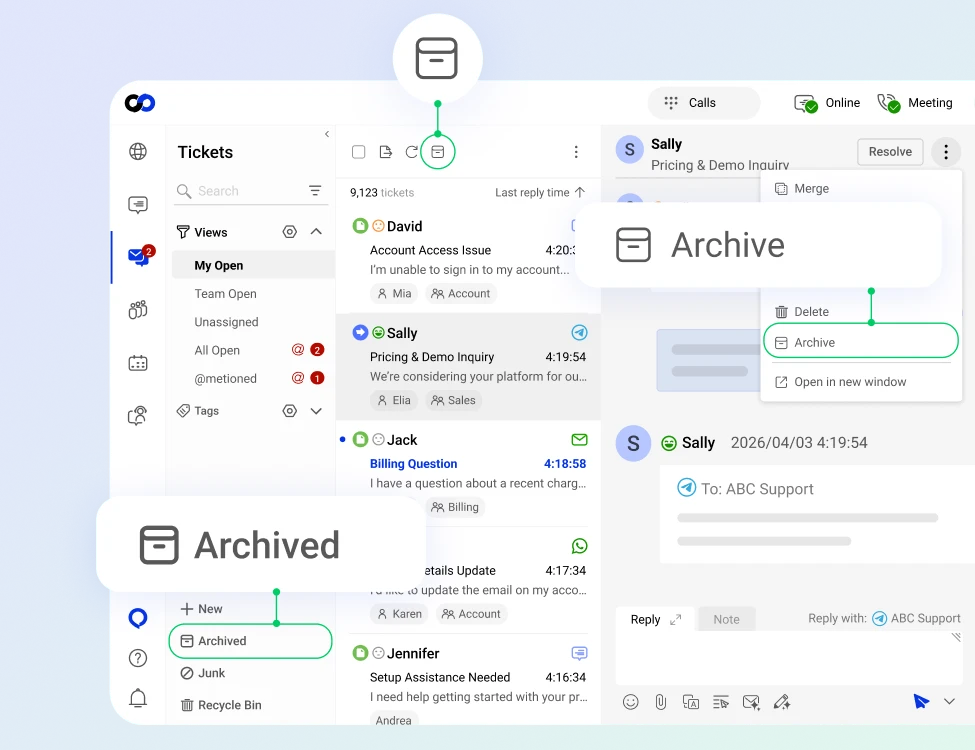Viewport: 975px width, 750px height.
Task: Open the notifications bell icon
Action: click(137, 698)
